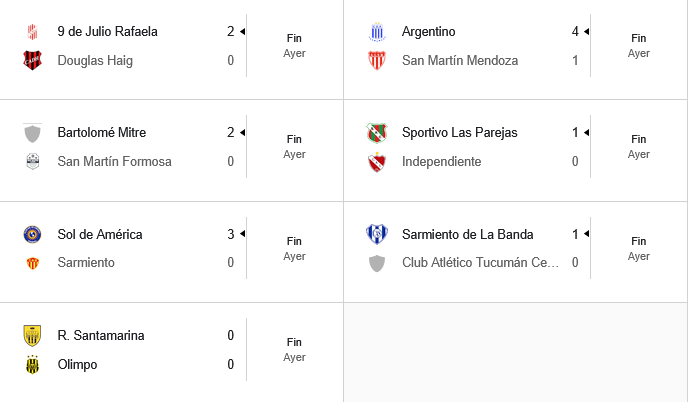690x402 pixels.
Task: Click the 9 de Julio Rafaela crest
Action: coord(32,32)
